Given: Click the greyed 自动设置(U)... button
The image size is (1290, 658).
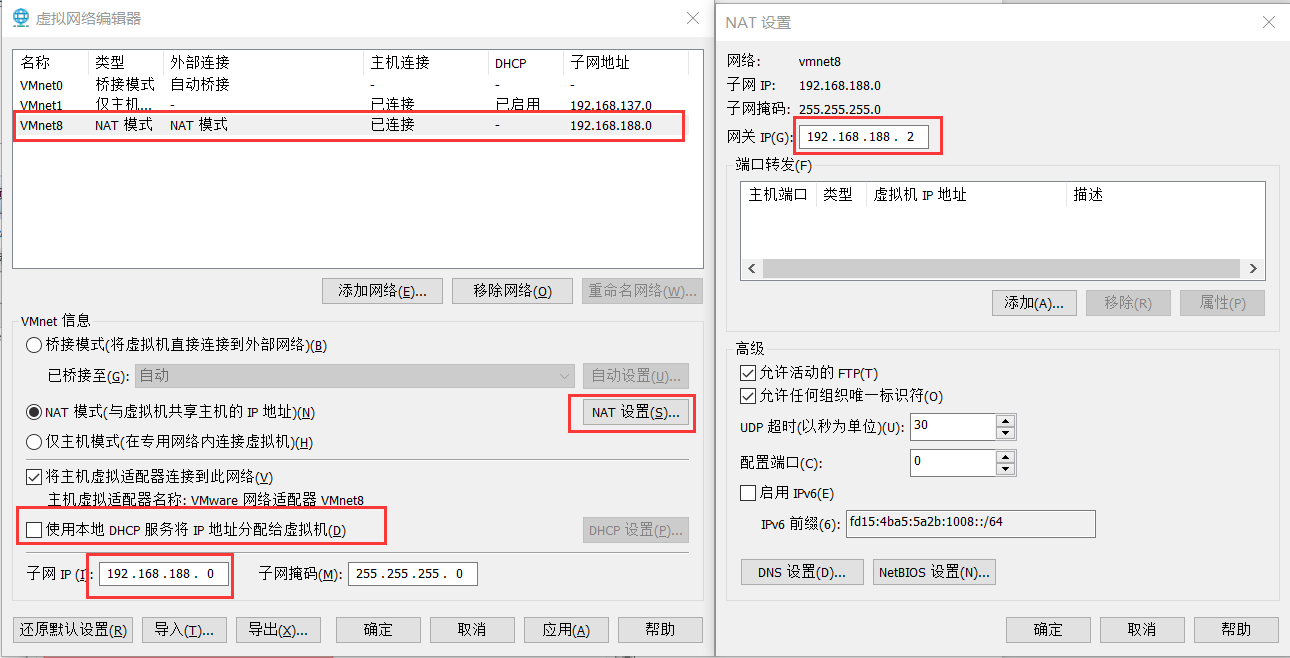Looking at the screenshot, I should (636, 376).
